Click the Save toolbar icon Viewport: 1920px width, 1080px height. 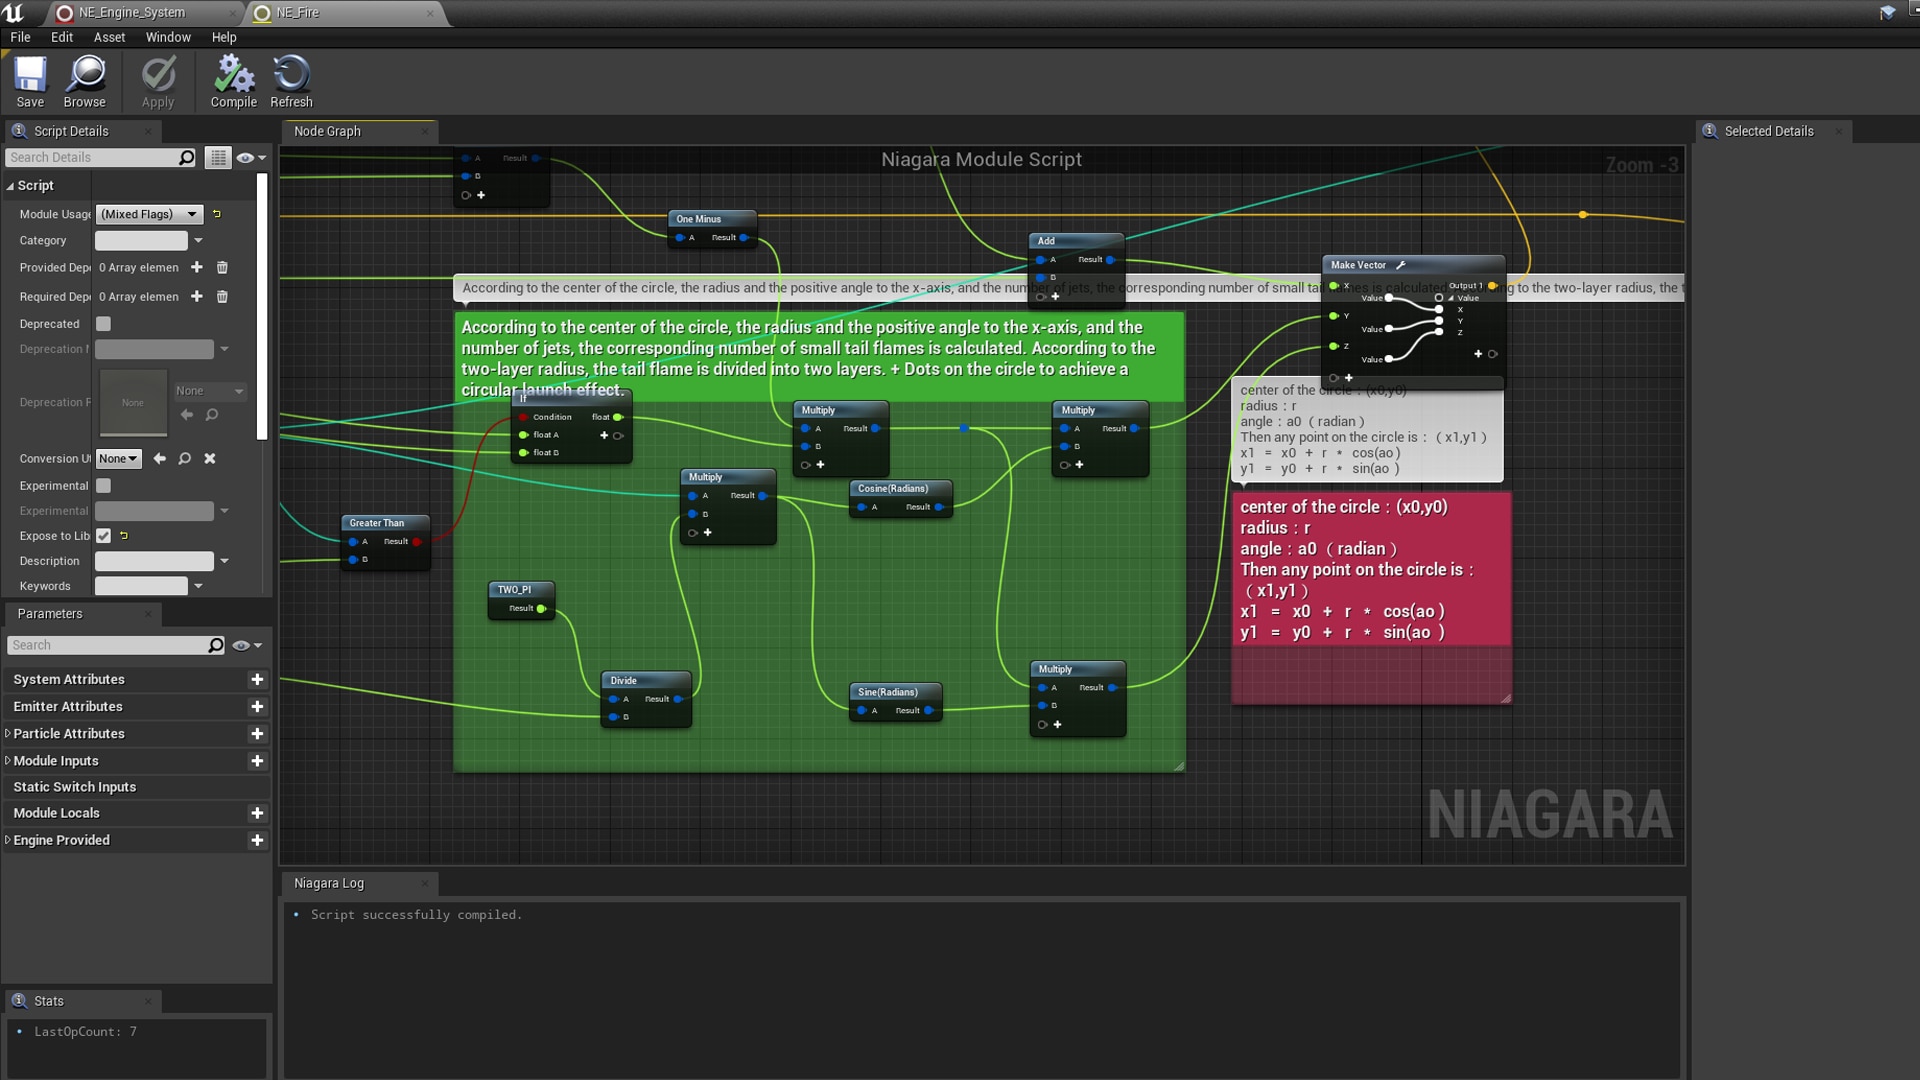[x=30, y=81]
